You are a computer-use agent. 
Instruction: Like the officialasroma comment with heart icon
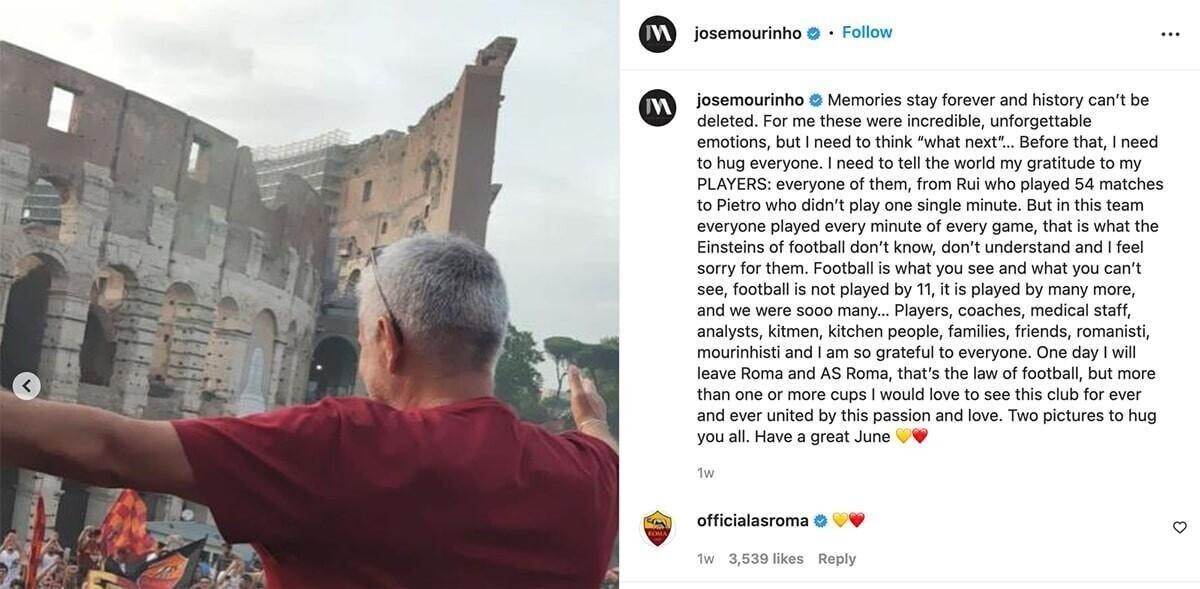(x=1179, y=527)
